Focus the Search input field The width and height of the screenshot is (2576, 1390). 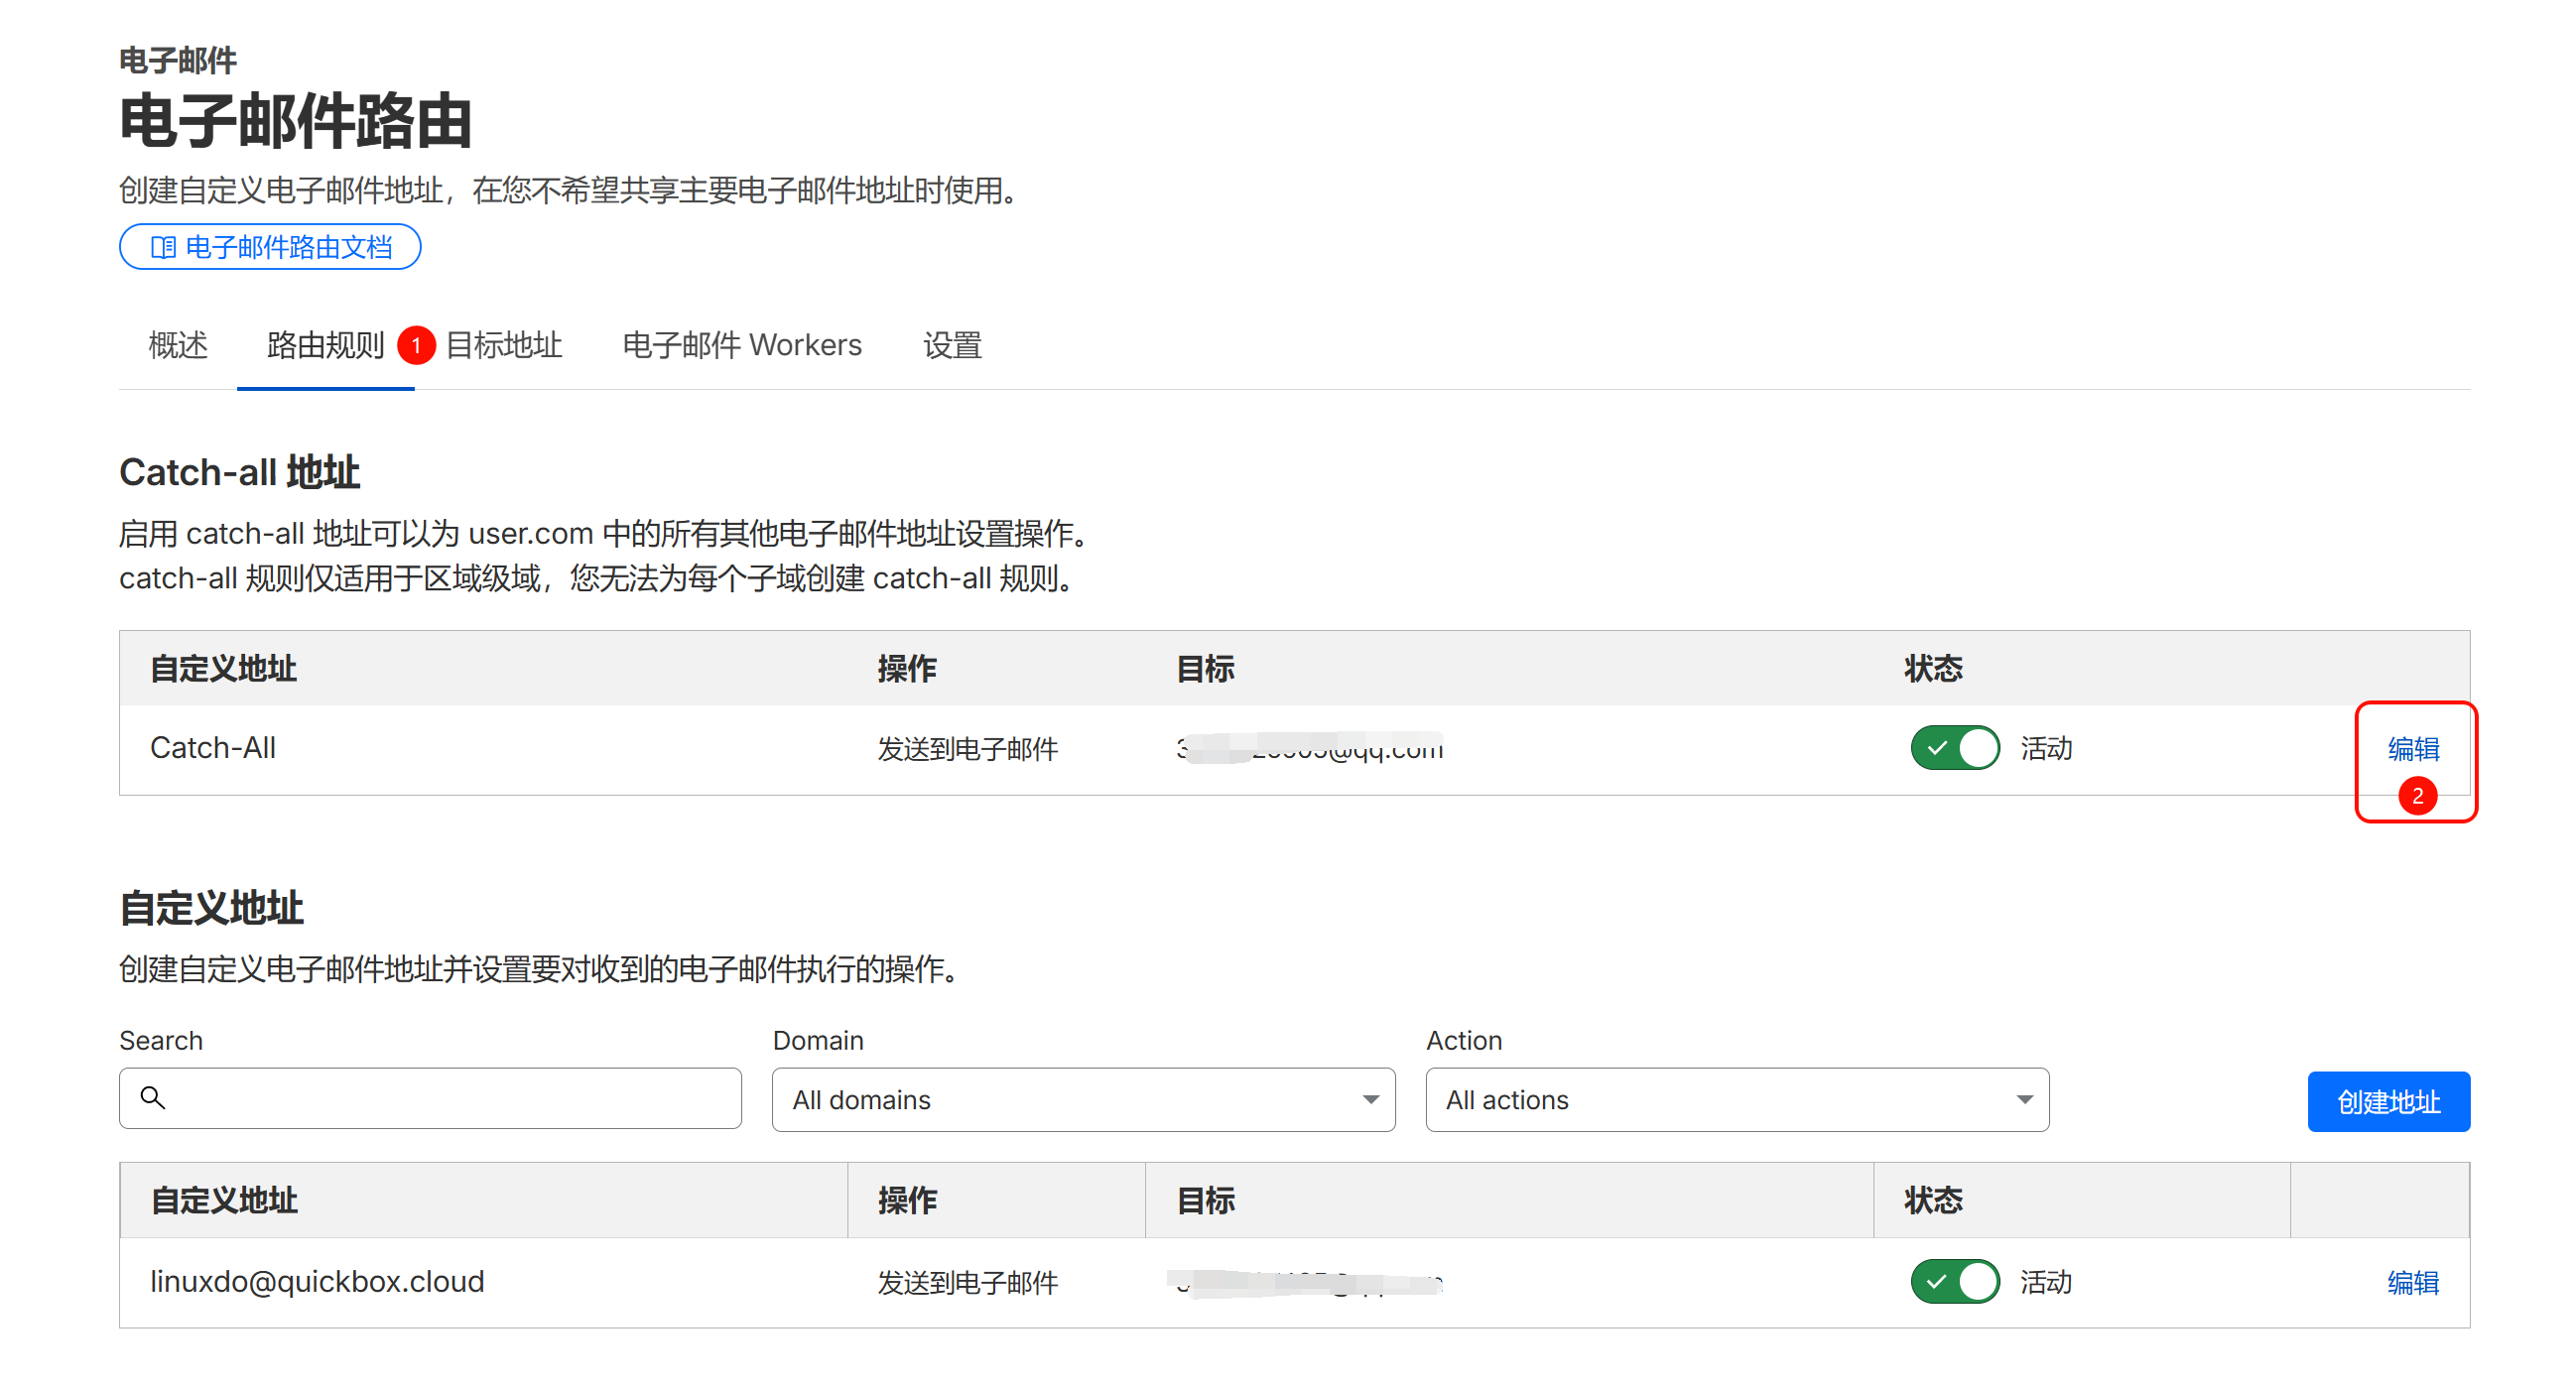pos(450,1098)
